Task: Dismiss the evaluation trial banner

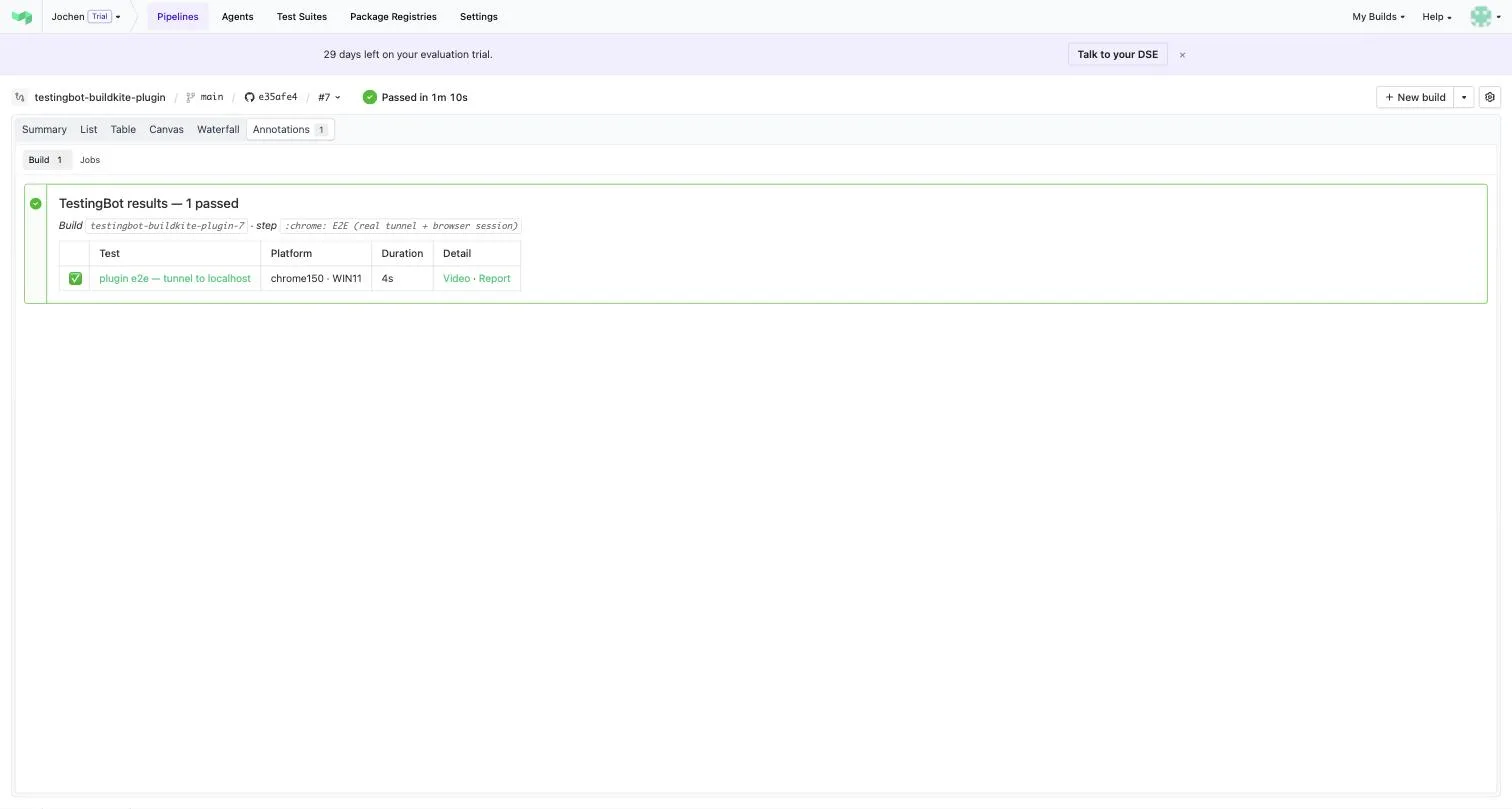Action: 1182,55
